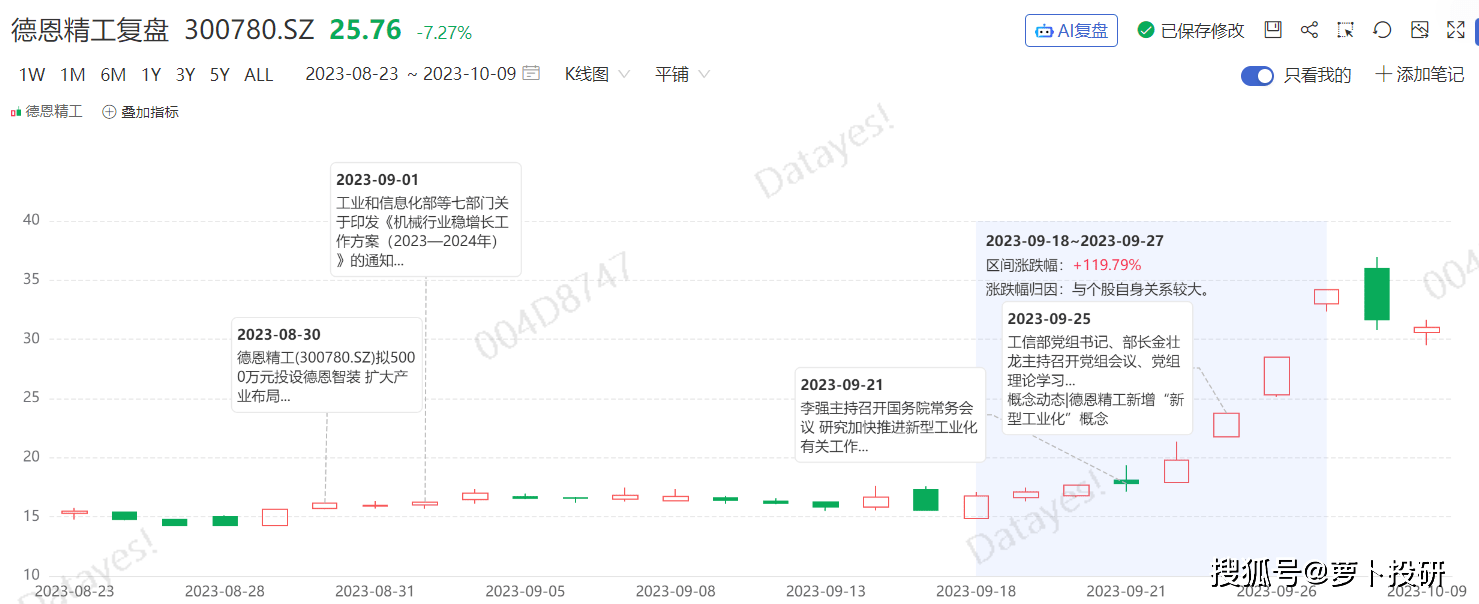Open the 2023-09-01 news annotation card
Screen dimensions: 1479x604
click(425, 219)
